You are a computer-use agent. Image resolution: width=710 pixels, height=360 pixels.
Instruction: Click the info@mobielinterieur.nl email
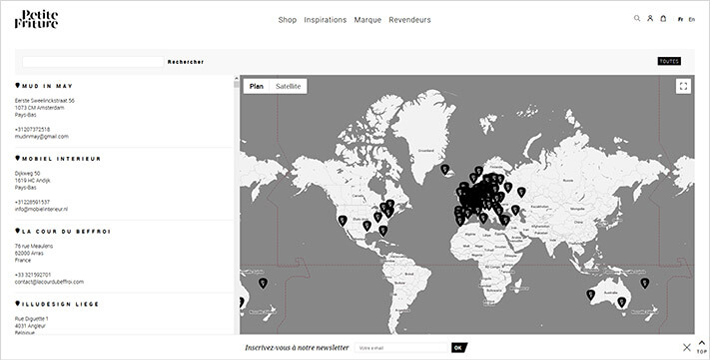coord(41,209)
